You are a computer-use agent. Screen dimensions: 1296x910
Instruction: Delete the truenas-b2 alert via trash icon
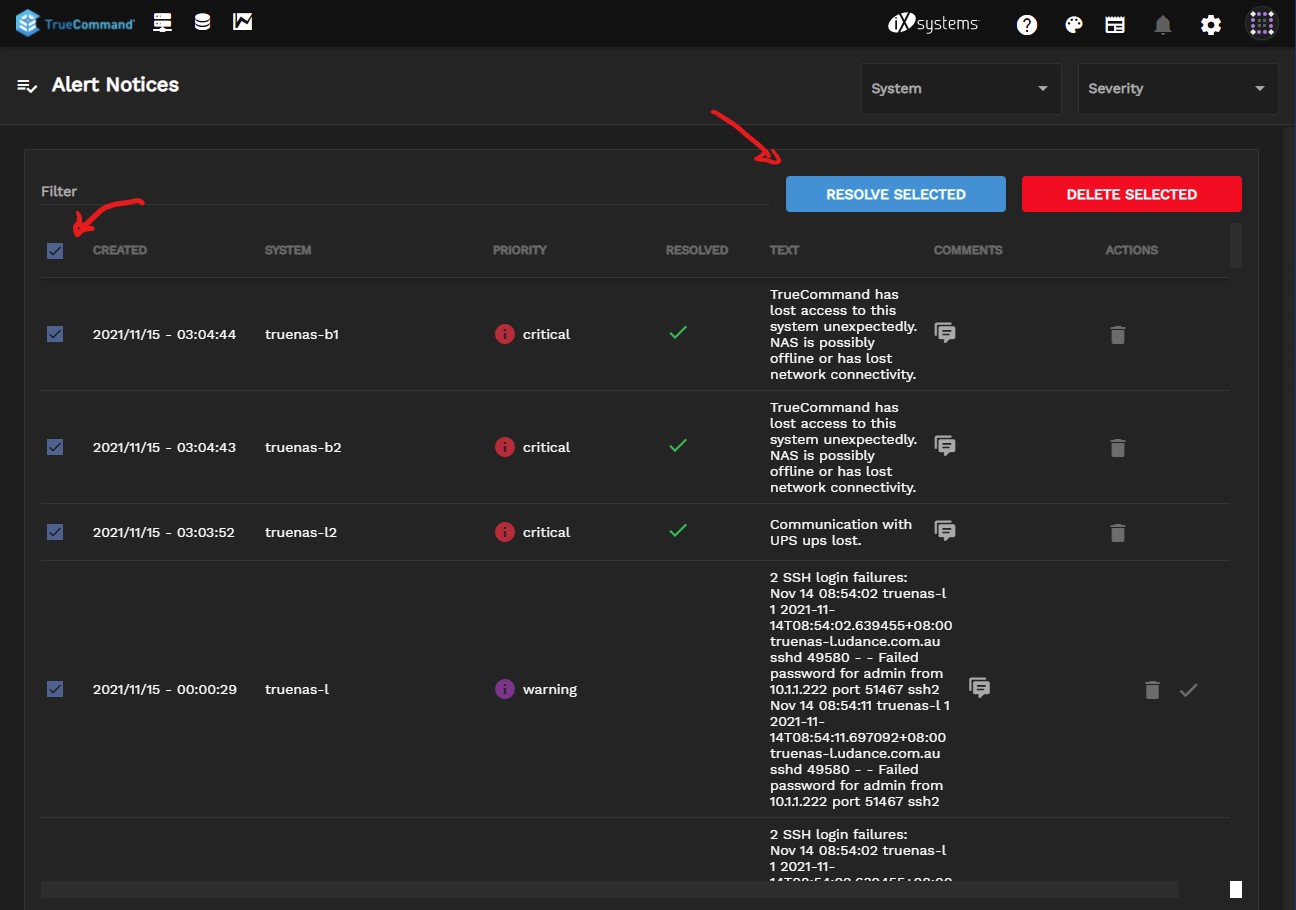tap(1118, 448)
